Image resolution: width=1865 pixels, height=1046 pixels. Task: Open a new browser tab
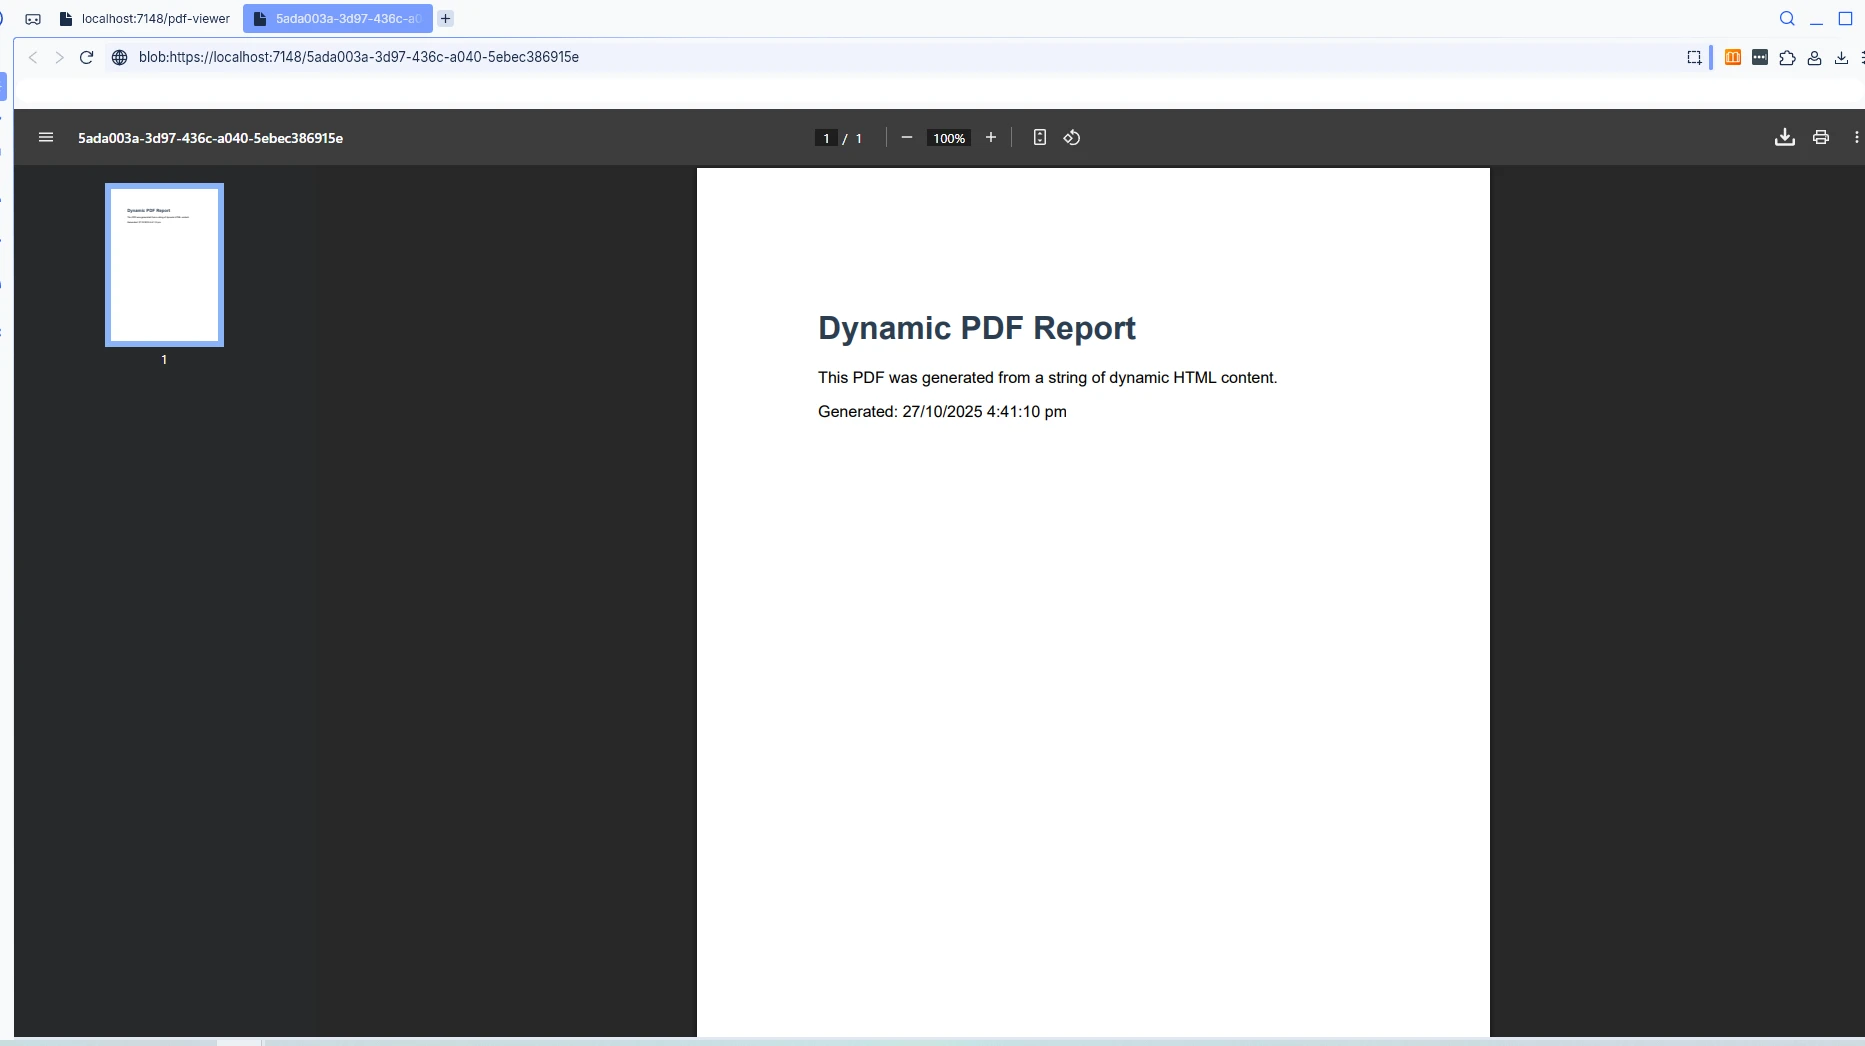(x=444, y=18)
